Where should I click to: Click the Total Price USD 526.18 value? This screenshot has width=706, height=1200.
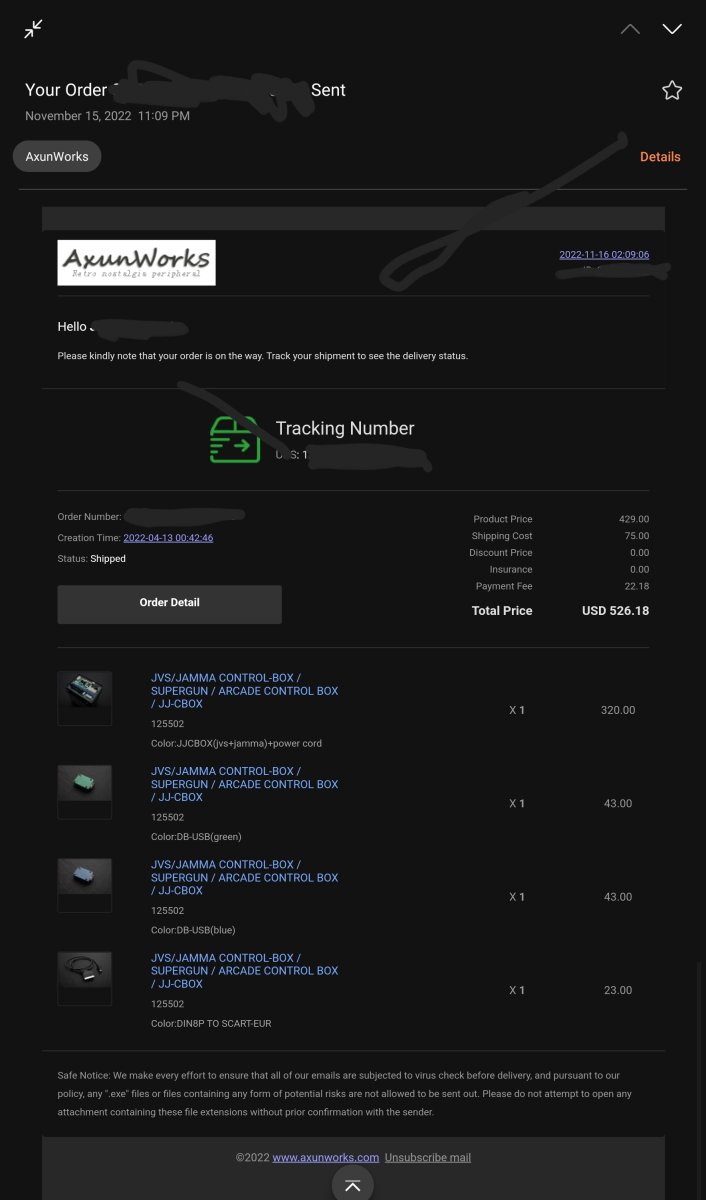(615, 611)
